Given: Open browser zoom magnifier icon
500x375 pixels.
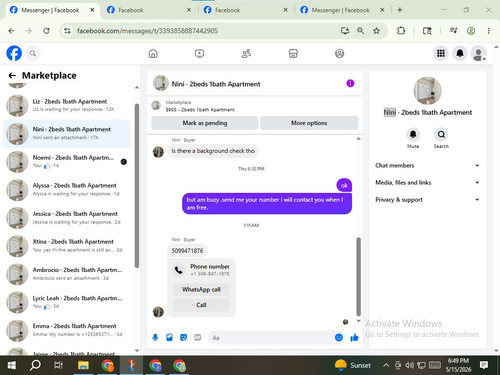Looking at the screenshot, I should [361, 31].
